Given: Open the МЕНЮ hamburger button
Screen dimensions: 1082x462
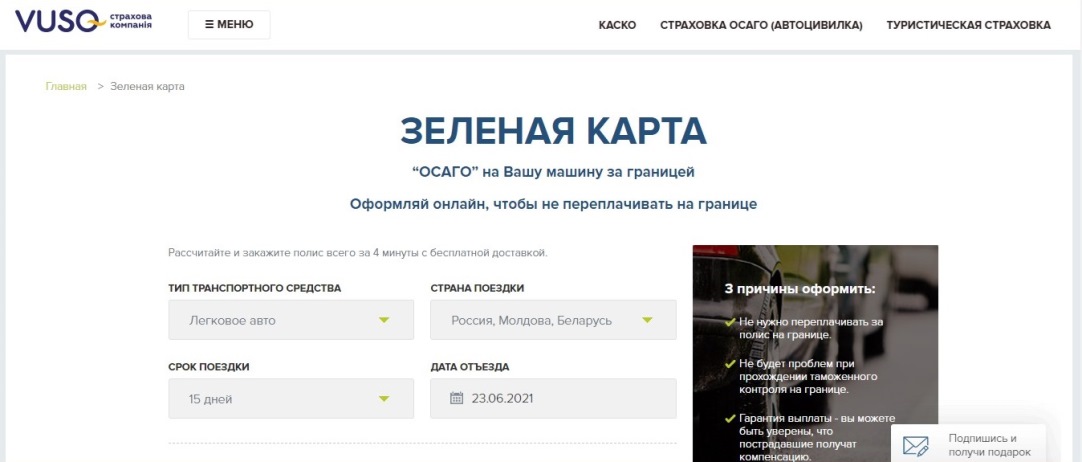Looking at the screenshot, I should (x=229, y=25).
